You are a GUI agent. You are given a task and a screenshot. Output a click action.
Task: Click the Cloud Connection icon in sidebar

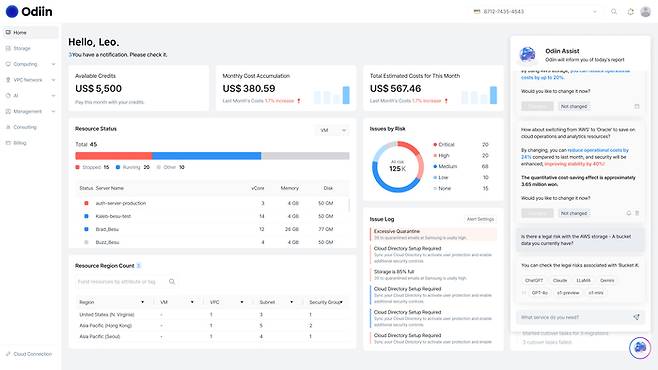tap(8, 354)
